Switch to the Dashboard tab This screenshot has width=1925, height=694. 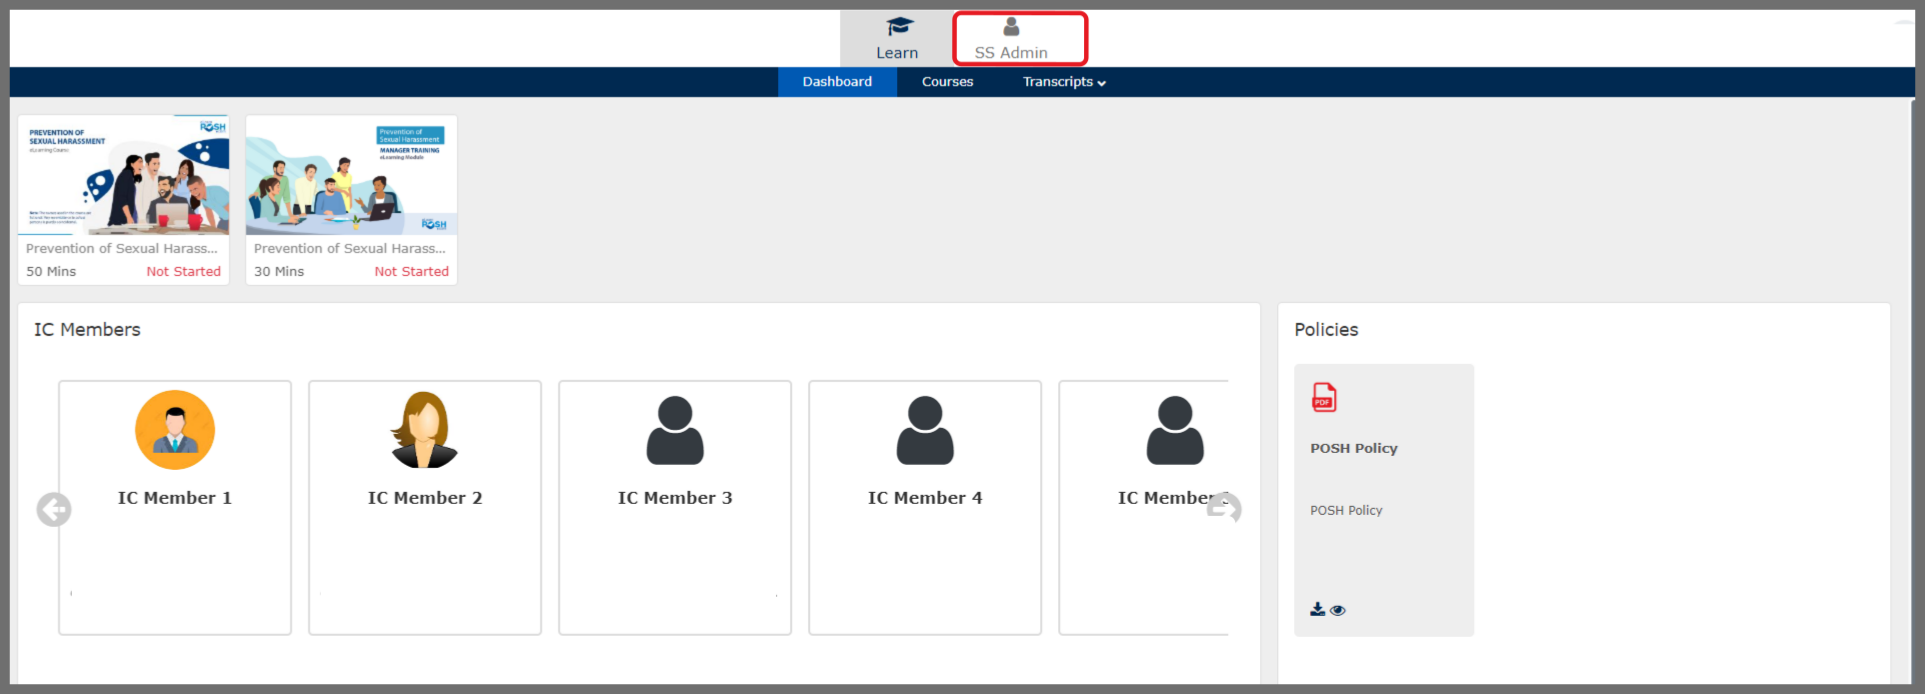click(x=837, y=82)
